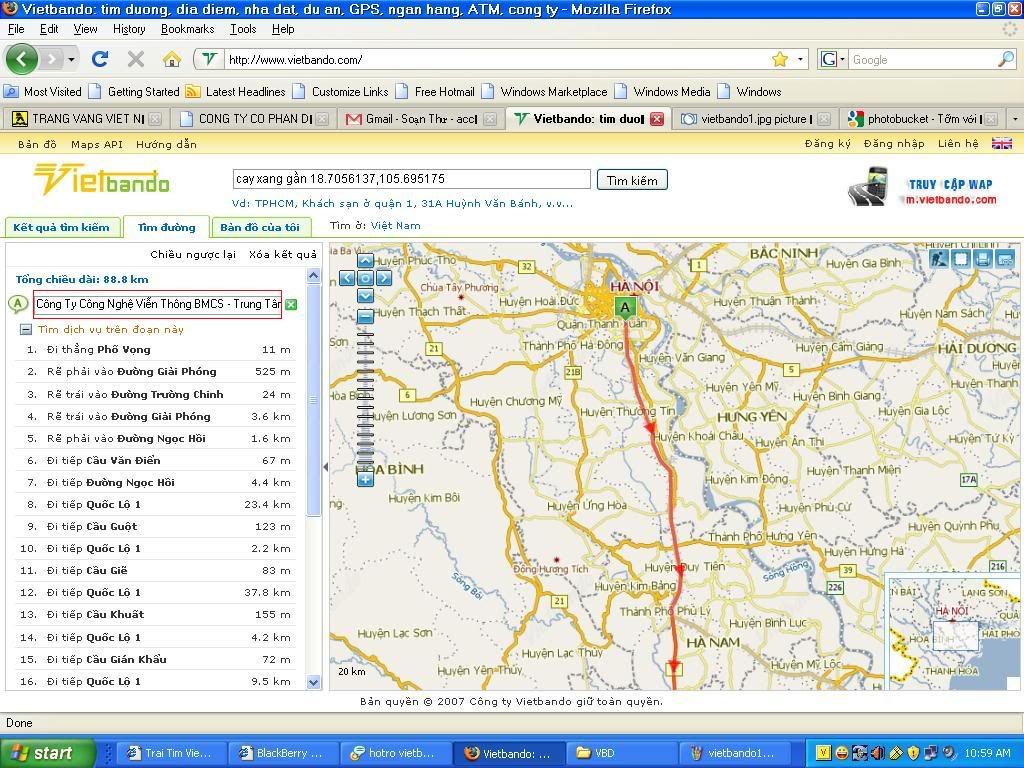Click the Firefox Stop loading button
The height and width of the screenshot is (768, 1024).
(136, 59)
